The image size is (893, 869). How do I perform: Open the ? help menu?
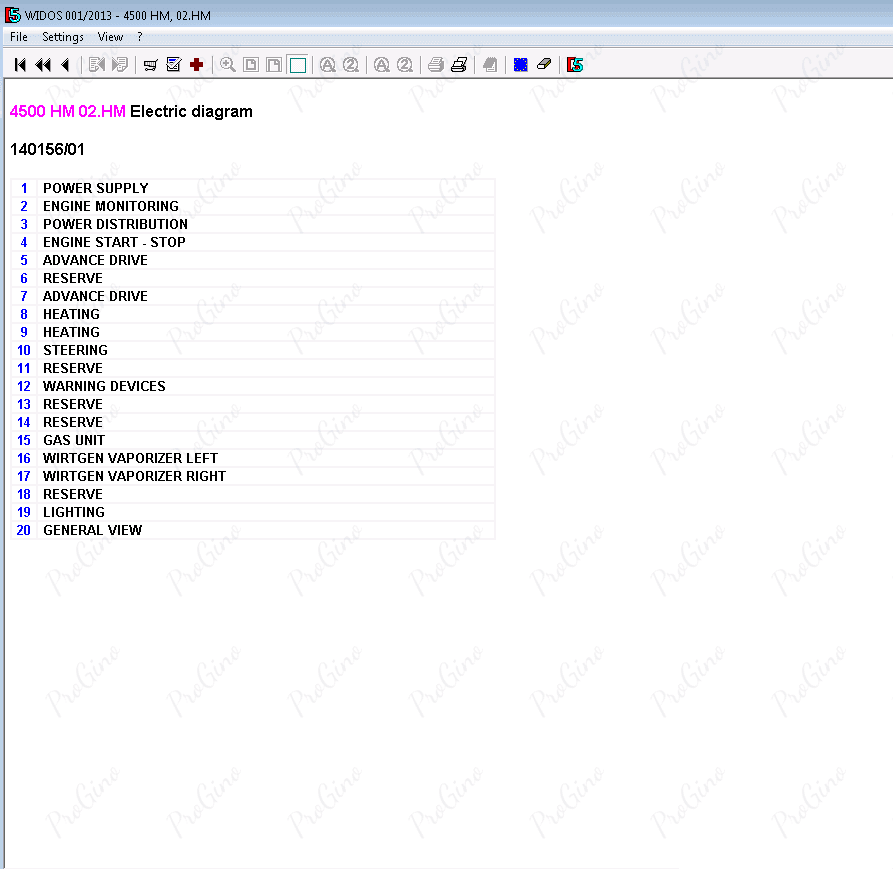click(140, 37)
